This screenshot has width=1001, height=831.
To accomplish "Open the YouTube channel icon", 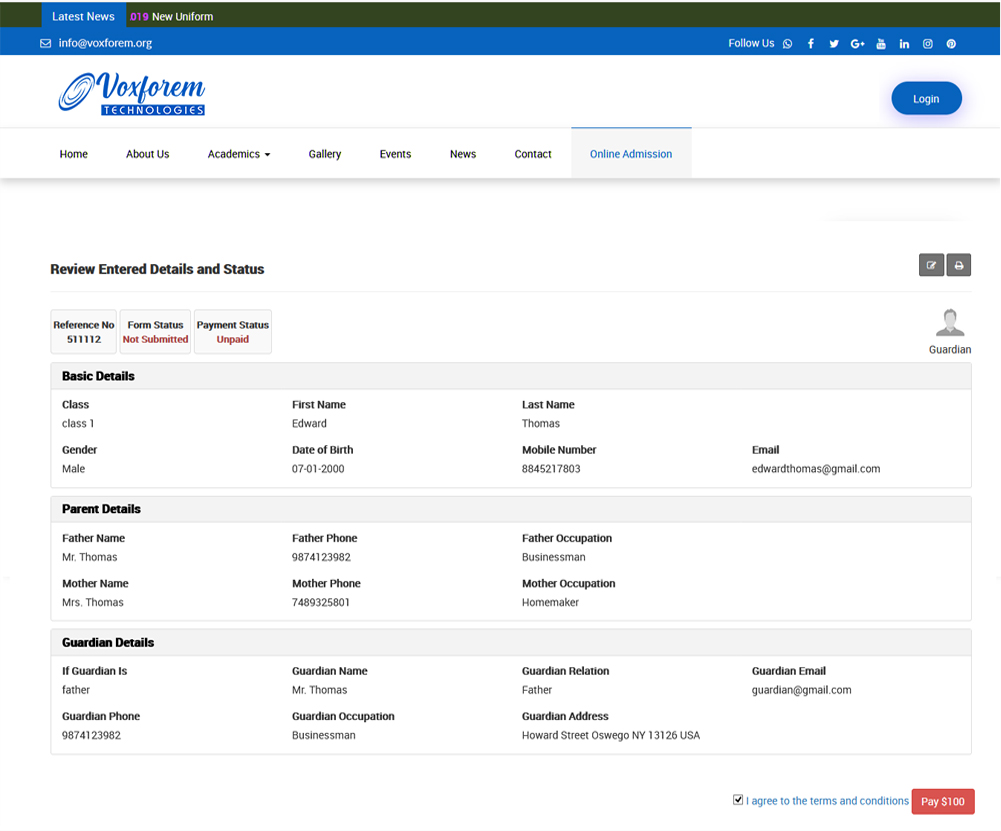I will point(881,44).
